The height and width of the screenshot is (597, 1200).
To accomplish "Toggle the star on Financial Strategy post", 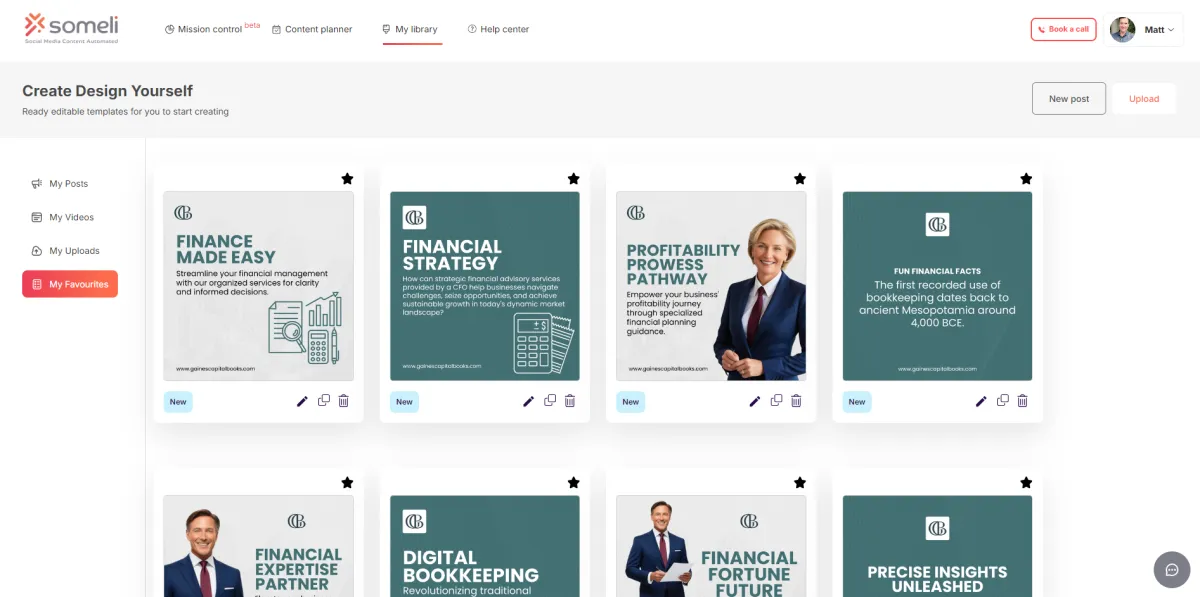I will [573, 179].
